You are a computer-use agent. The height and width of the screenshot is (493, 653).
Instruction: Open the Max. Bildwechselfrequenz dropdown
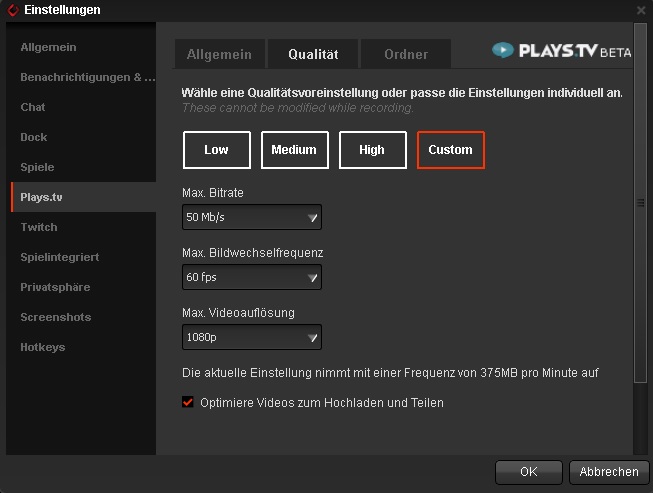(x=252, y=277)
